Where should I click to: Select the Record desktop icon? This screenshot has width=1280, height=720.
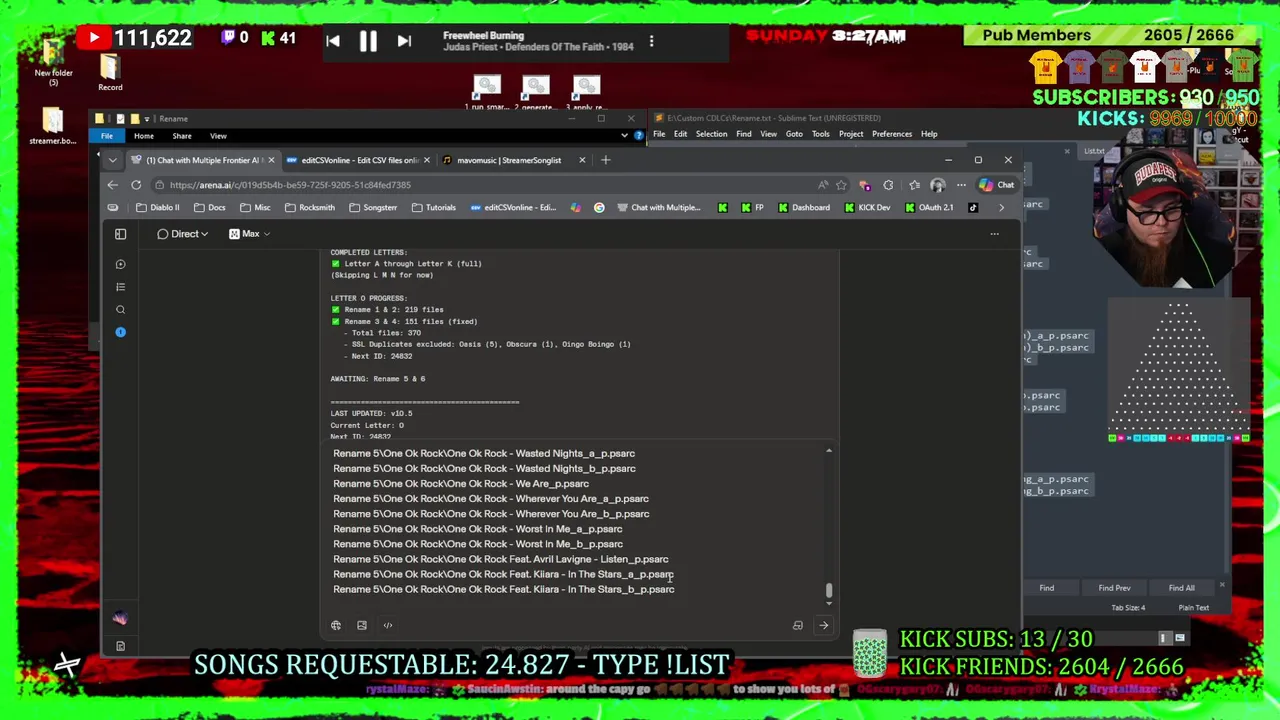tap(110, 73)
